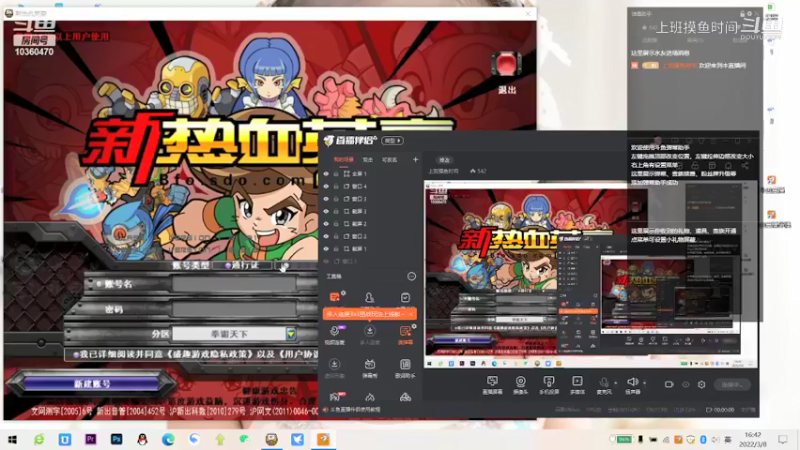Toggle eye icon for 截屏 3 source

pos(326,211)
